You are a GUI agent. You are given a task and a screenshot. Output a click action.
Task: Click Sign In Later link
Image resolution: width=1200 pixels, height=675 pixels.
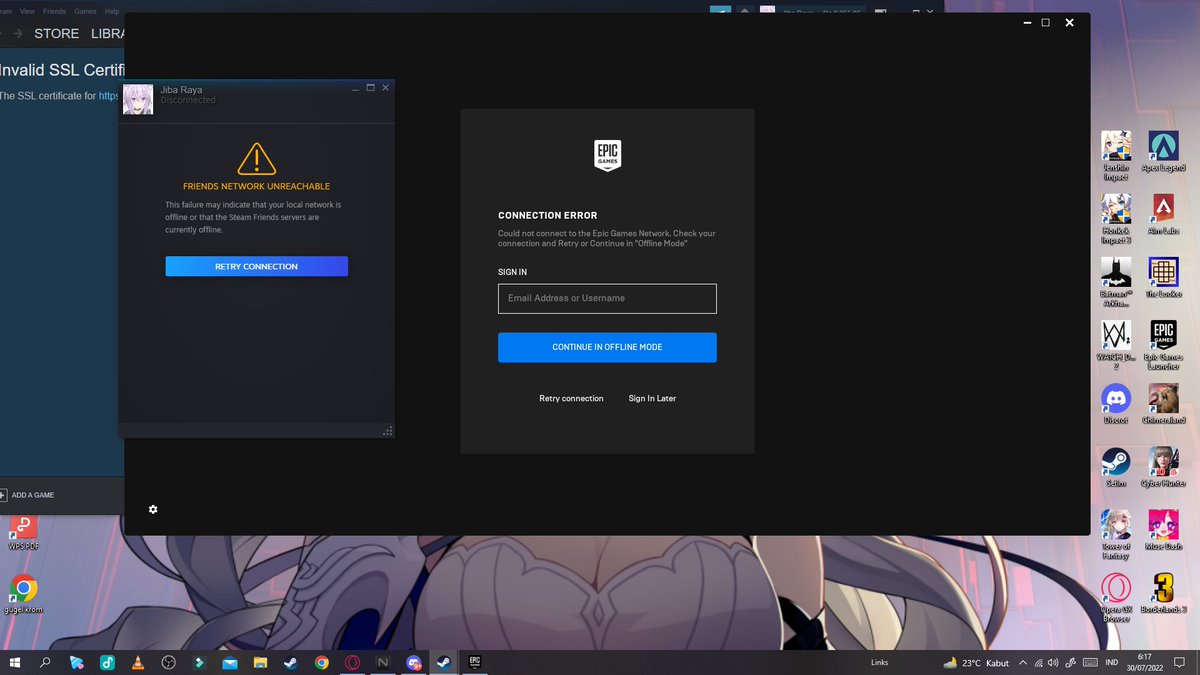[652, 398]
